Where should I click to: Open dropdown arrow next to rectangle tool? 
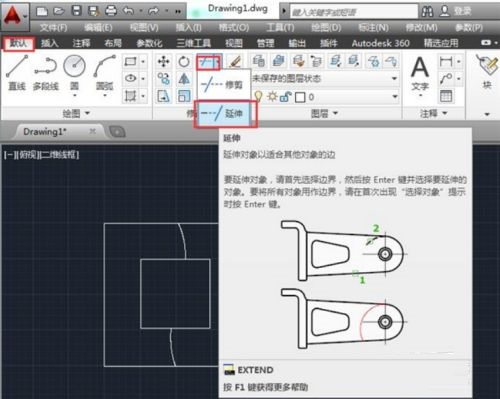click(x=143, y=62)
